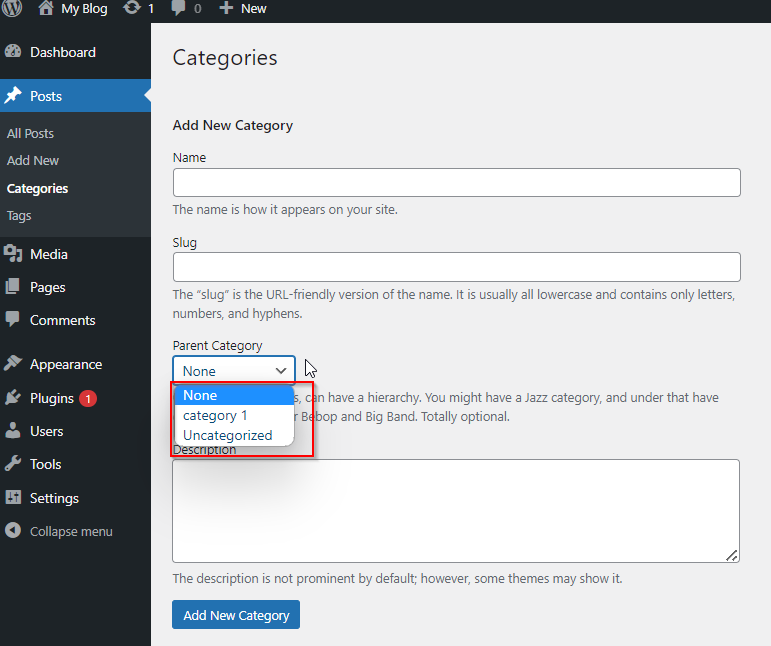771x646 pixels.
Task: Open Categories submenu link
Action: coord(37,188)
